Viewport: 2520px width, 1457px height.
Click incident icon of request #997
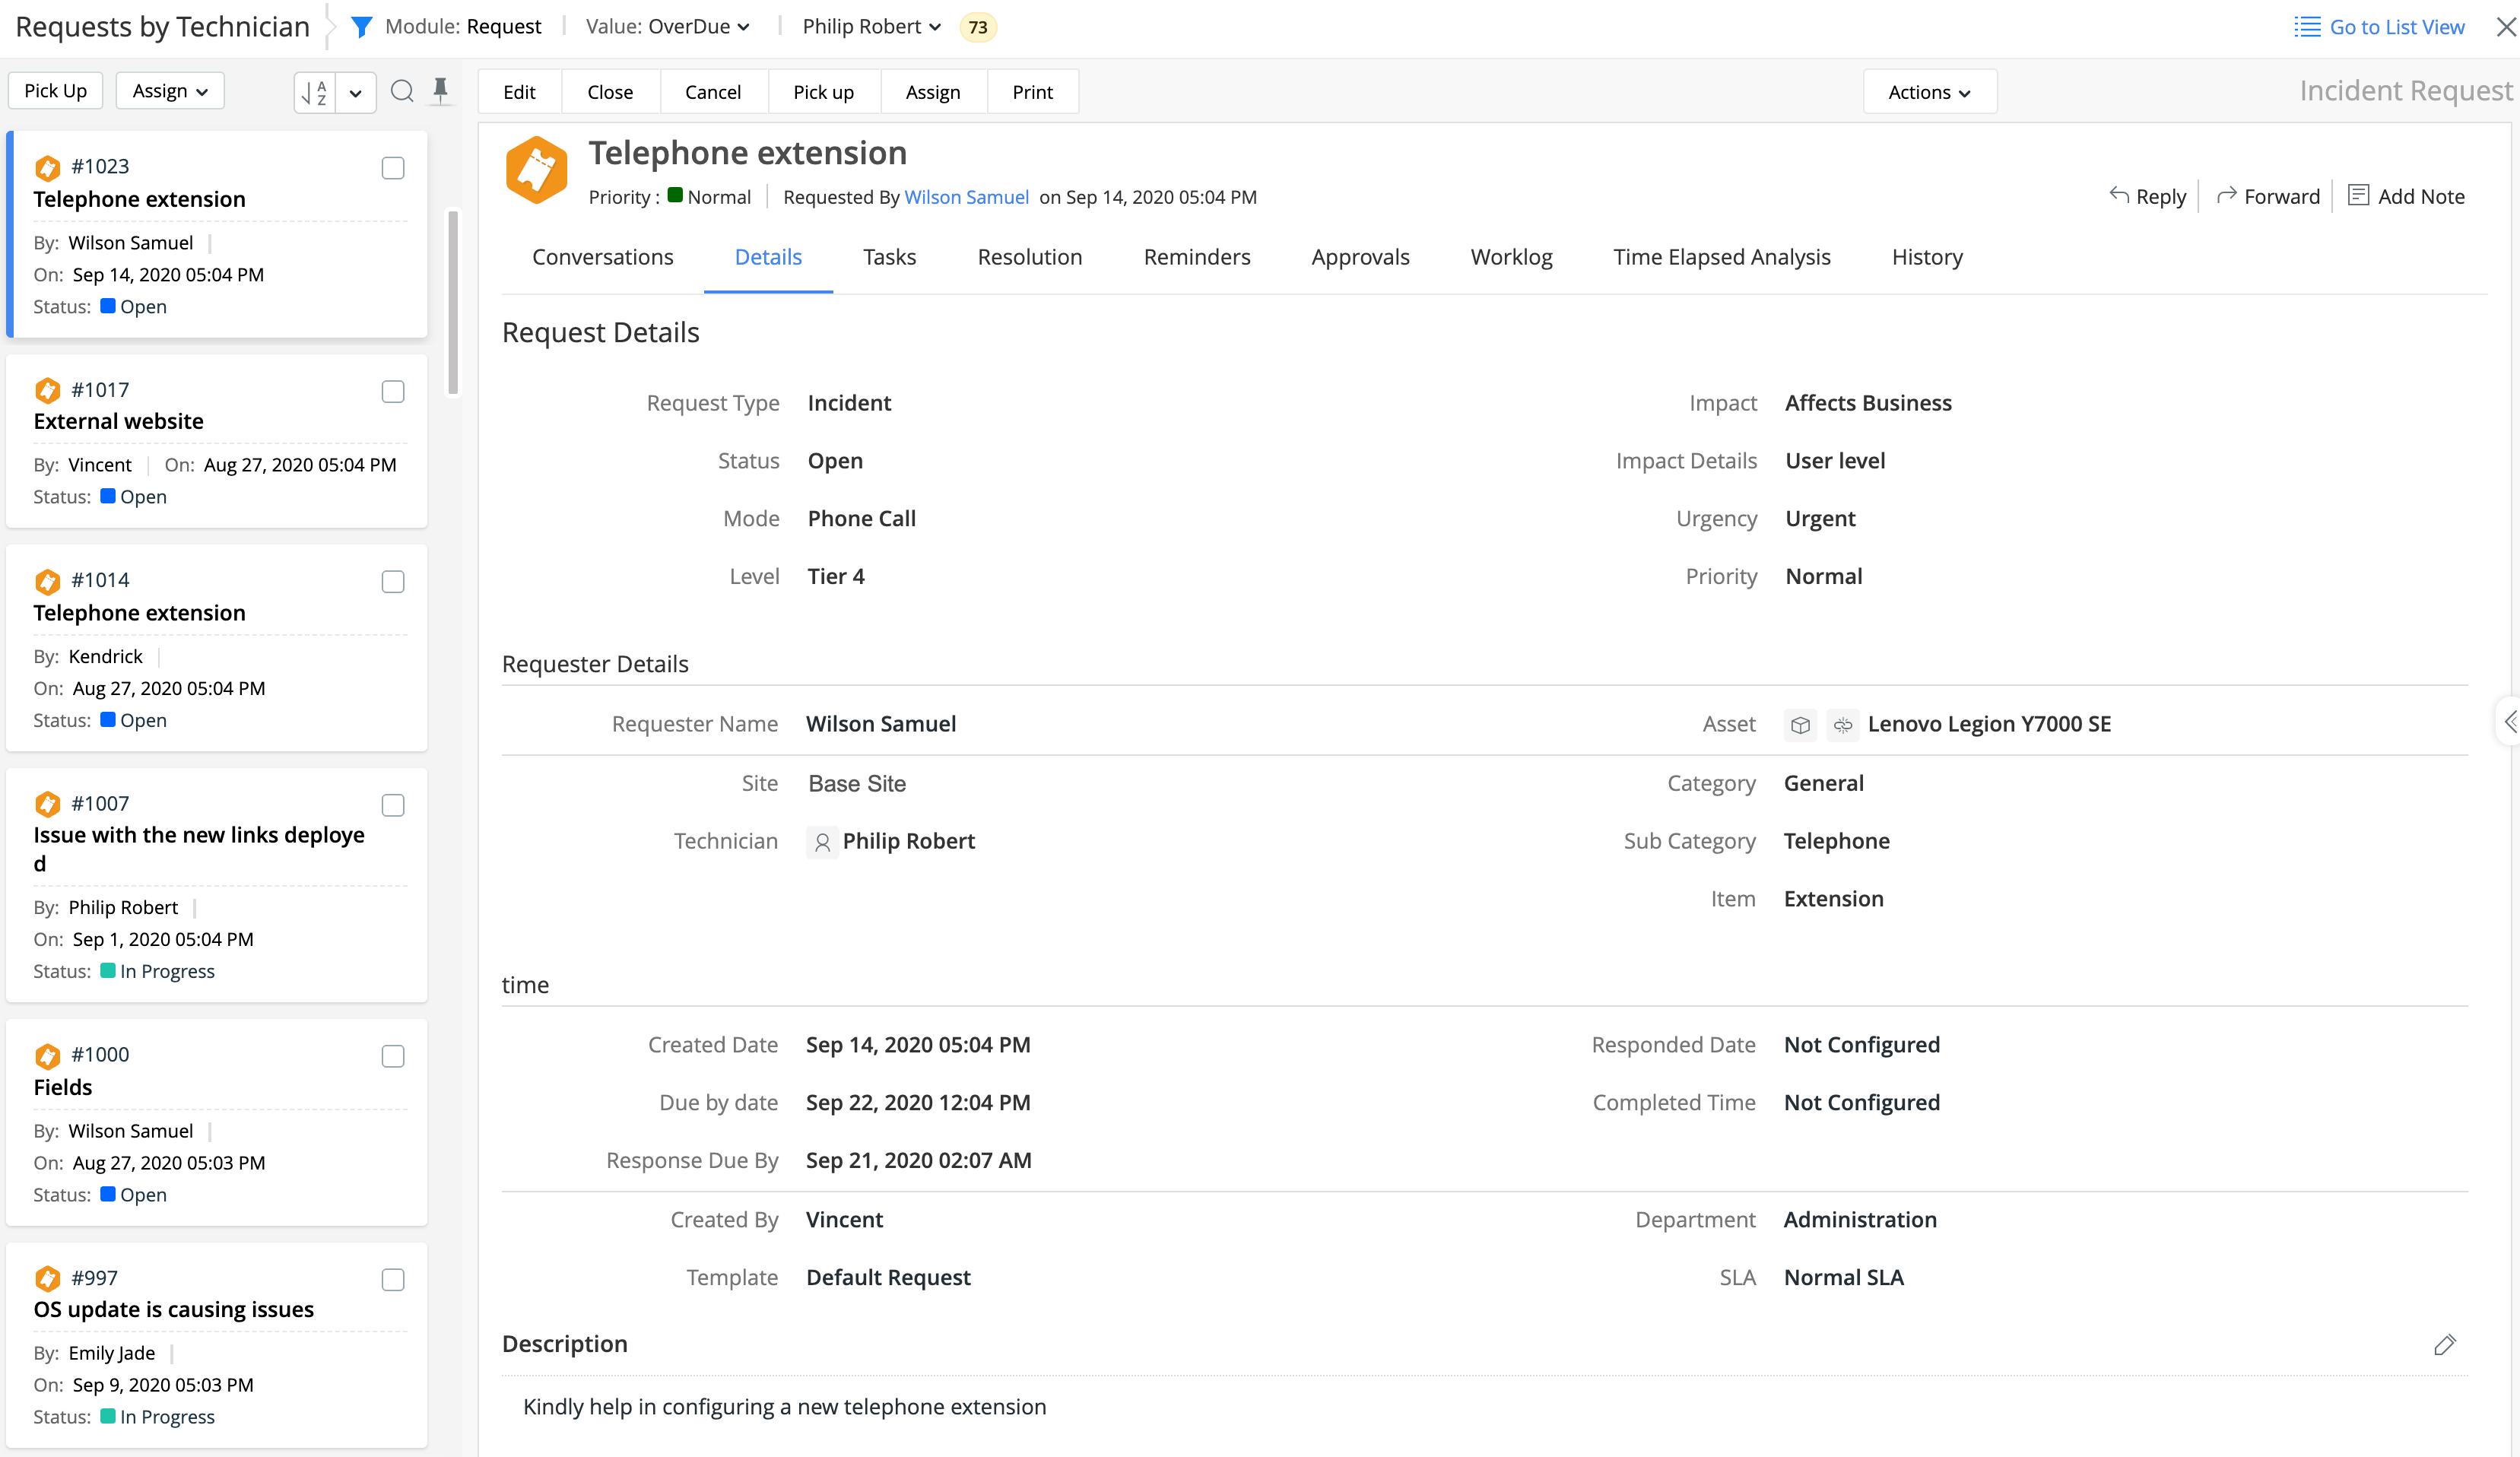[x=47, y=1278]
